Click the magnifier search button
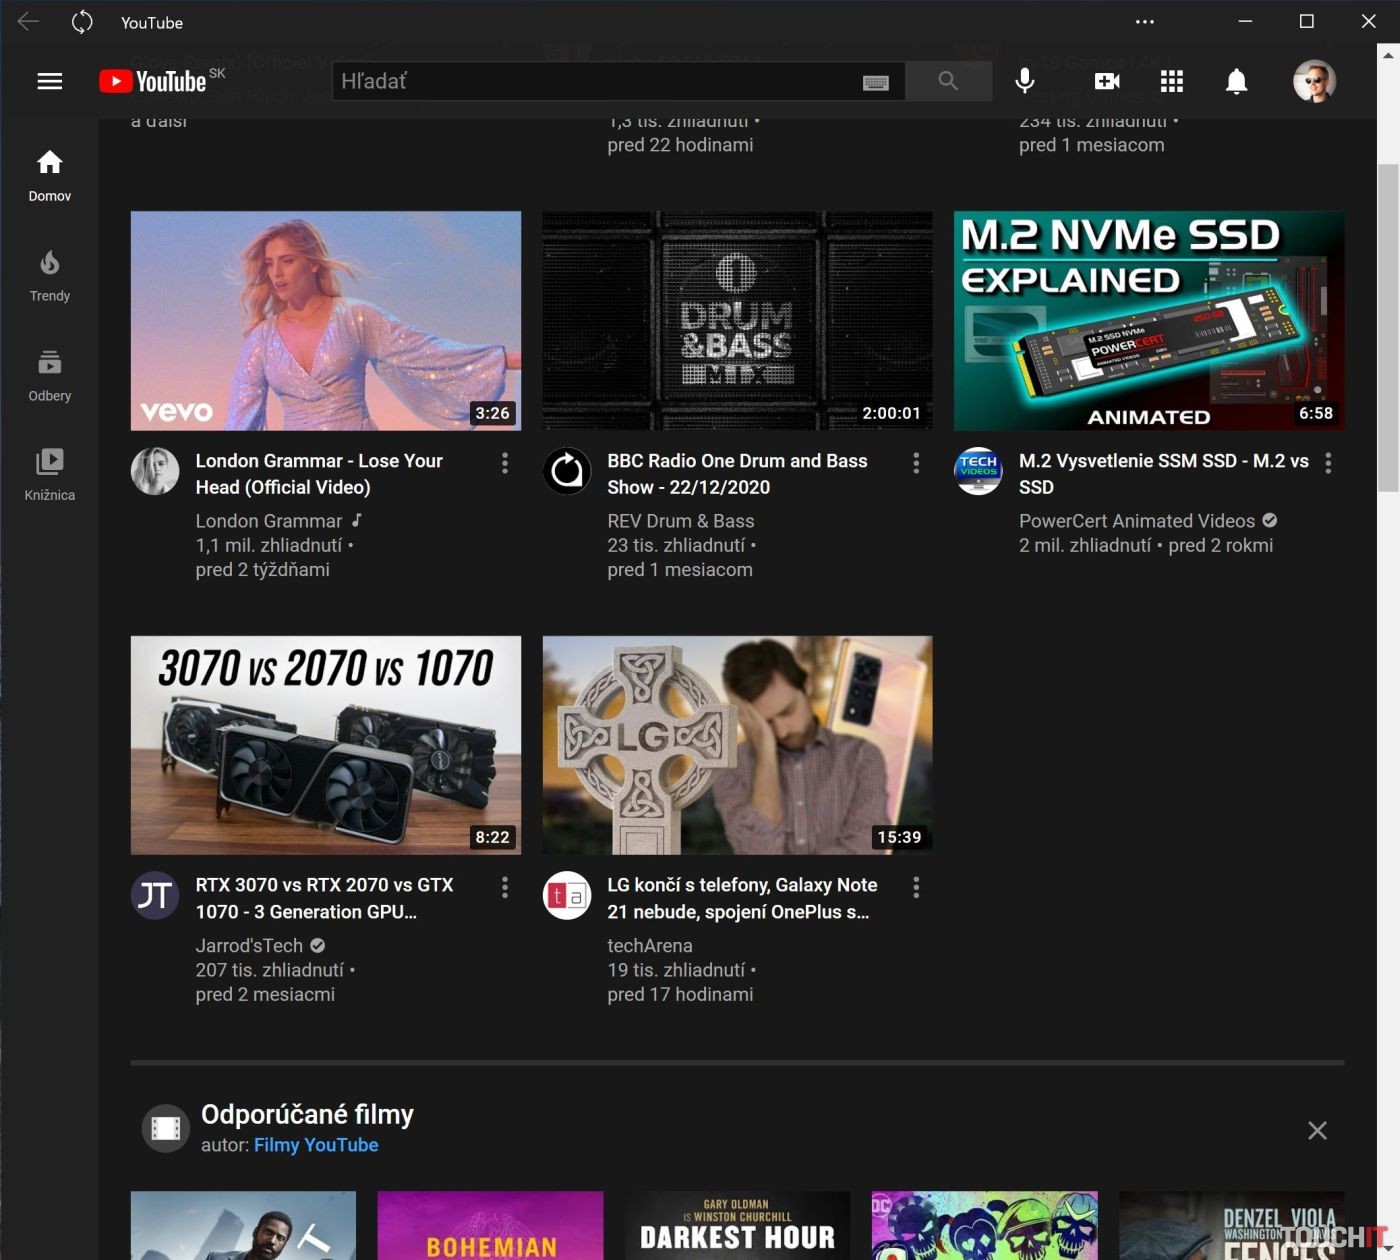The height and width of the screenshot is (1260, 1400). coord(948,81)
